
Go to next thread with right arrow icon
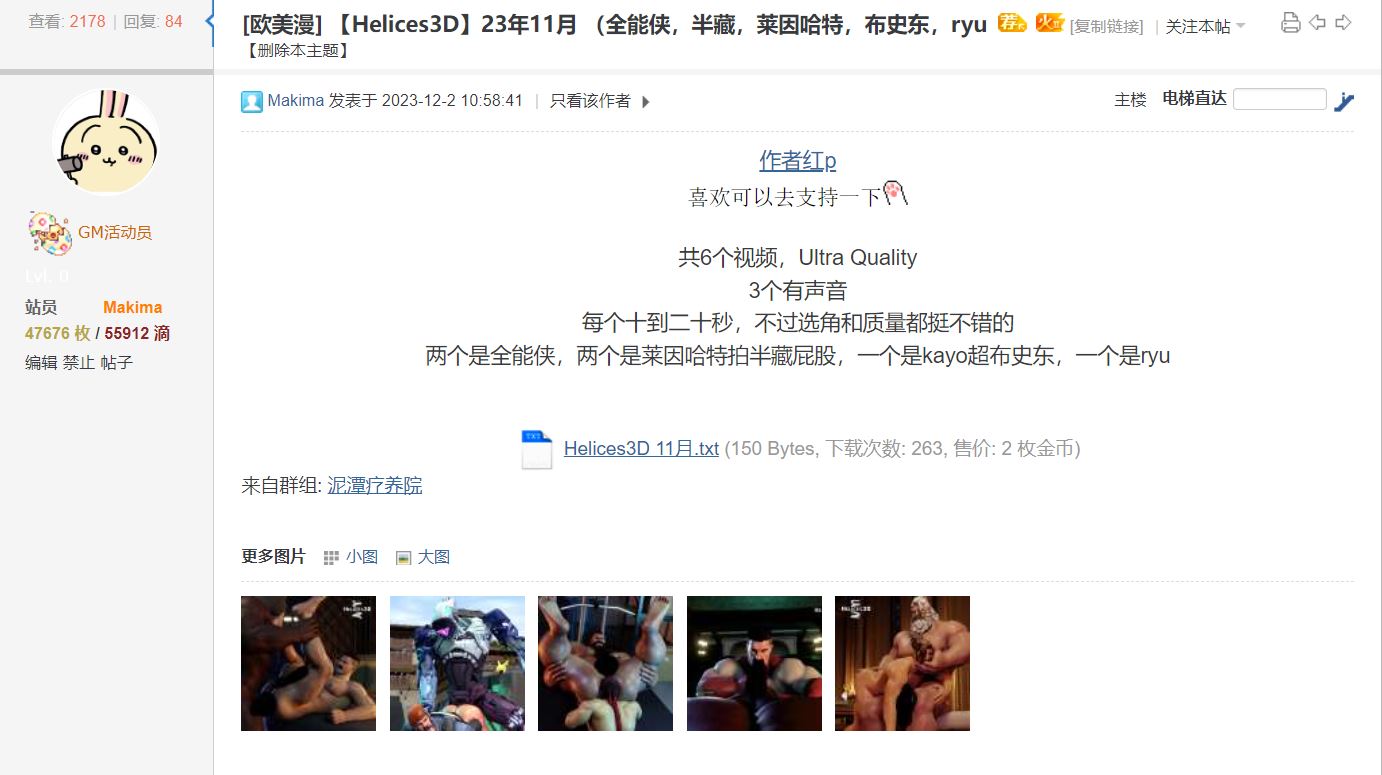coord(1343,22)
